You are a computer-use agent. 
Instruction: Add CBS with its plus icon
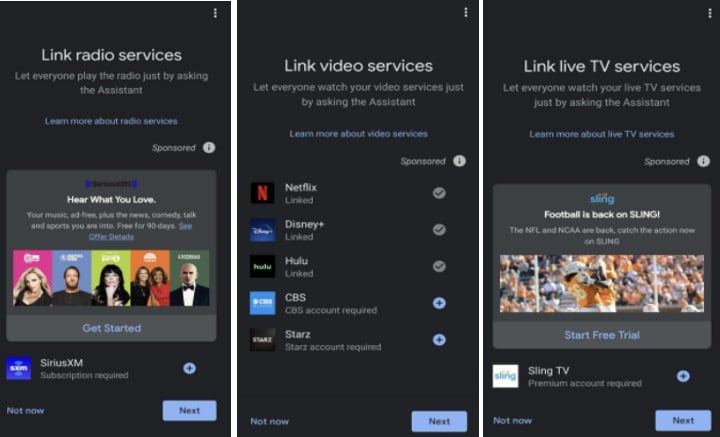click(x=439, y=303)
